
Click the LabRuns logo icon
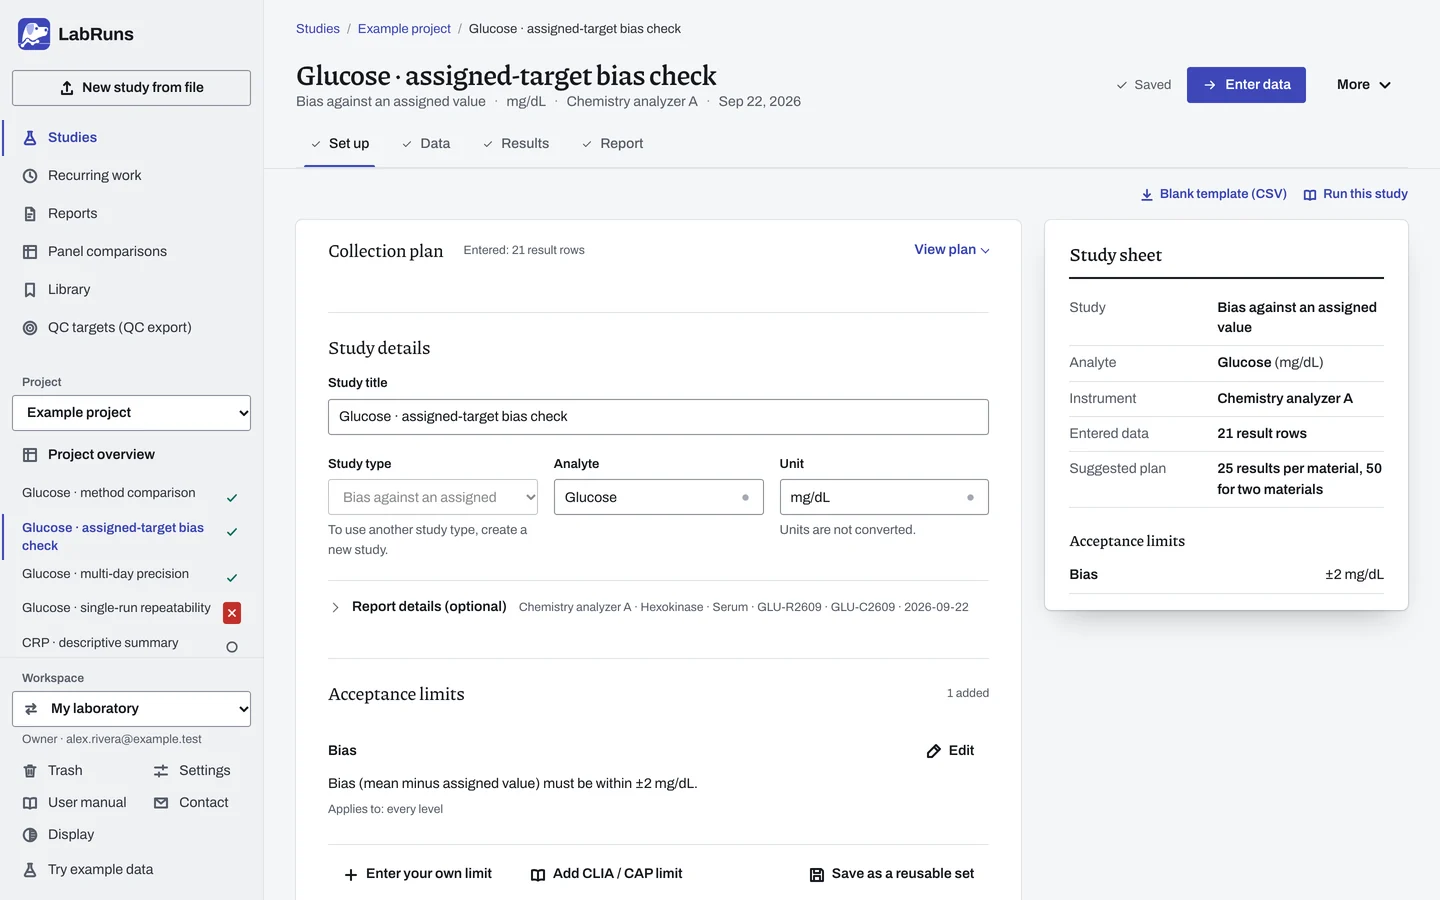tap(34, 34)
